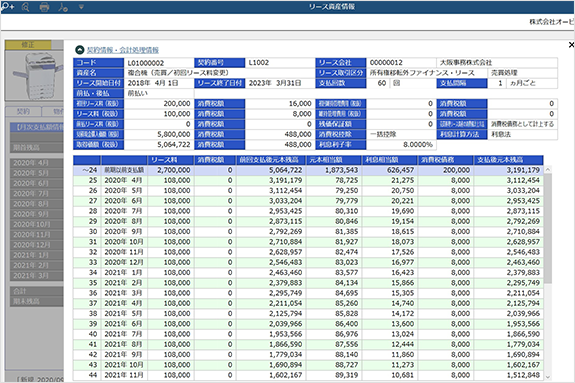Click the 支払後元本残高 cell 1,512,848
This screenshot has height=383, width=575.
[x=508, y=375]
